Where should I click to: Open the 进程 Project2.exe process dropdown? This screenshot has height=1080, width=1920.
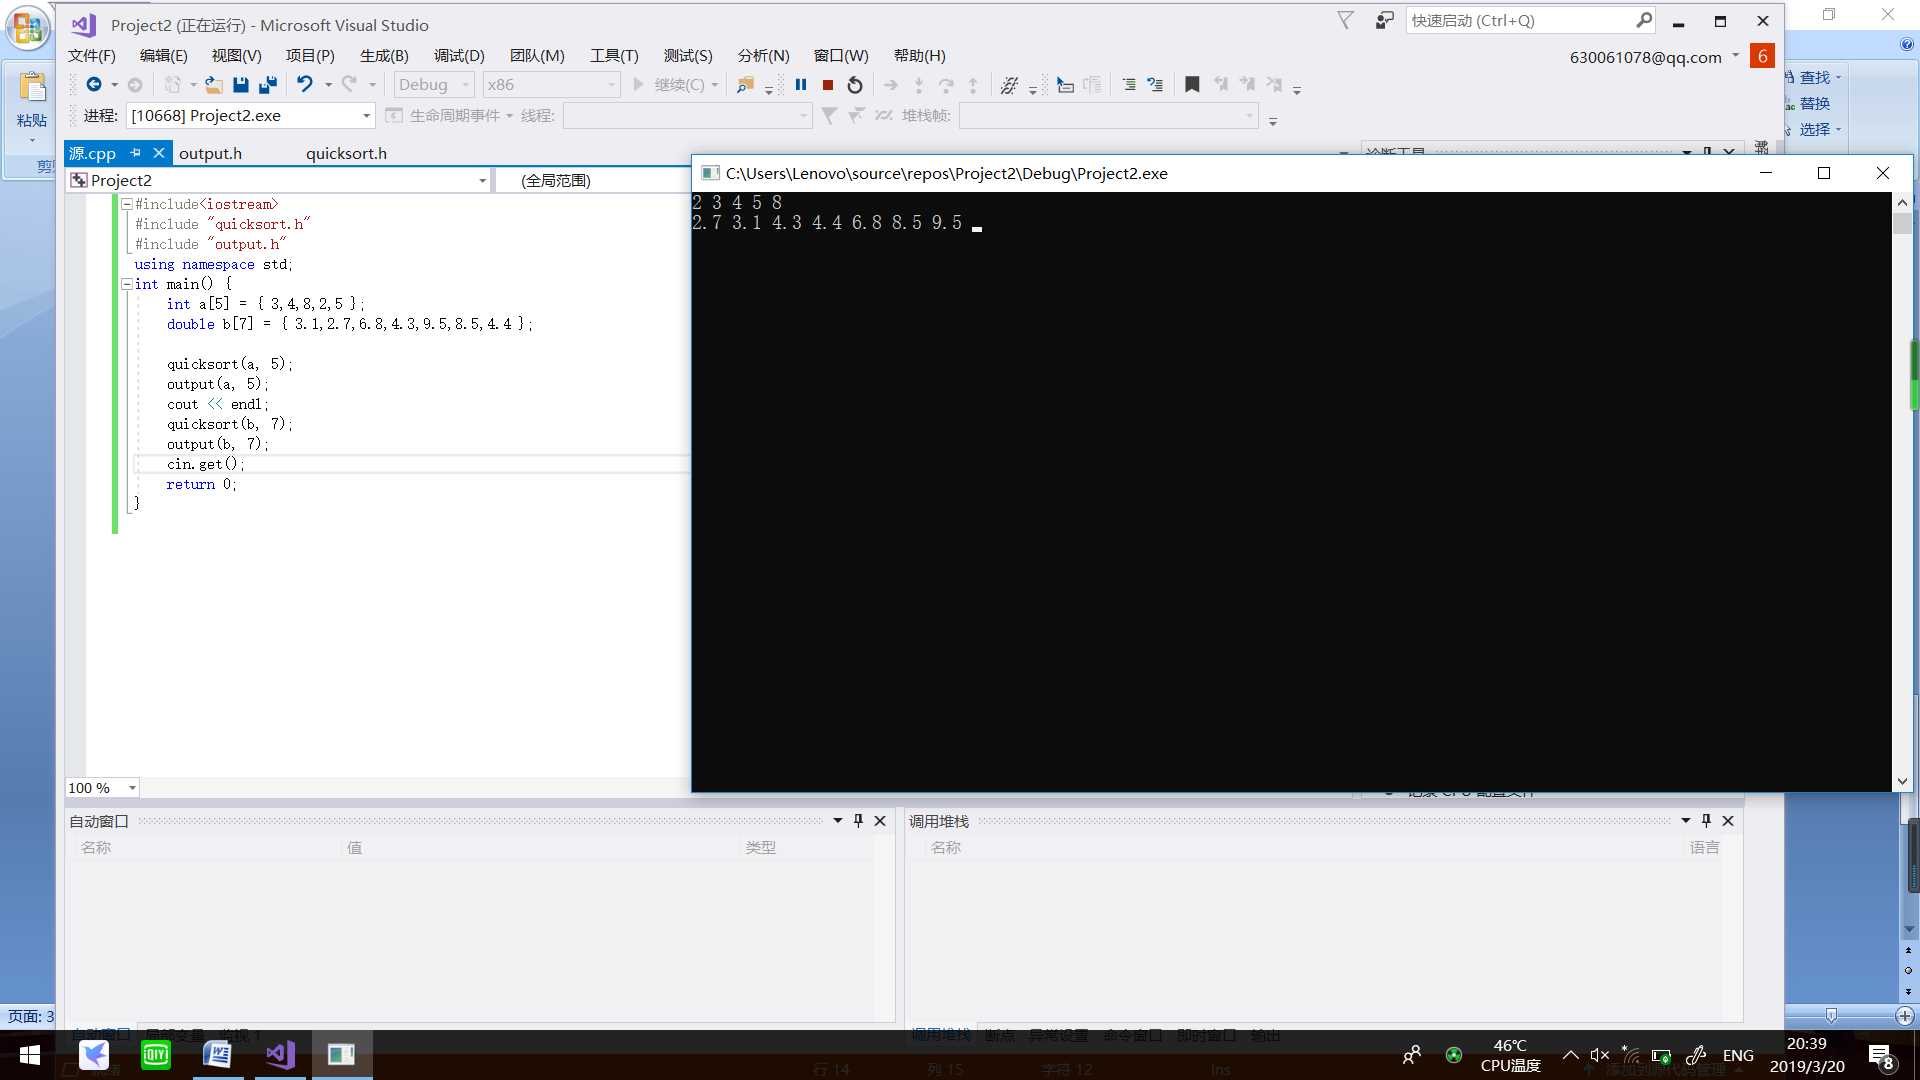click(251, 116)
